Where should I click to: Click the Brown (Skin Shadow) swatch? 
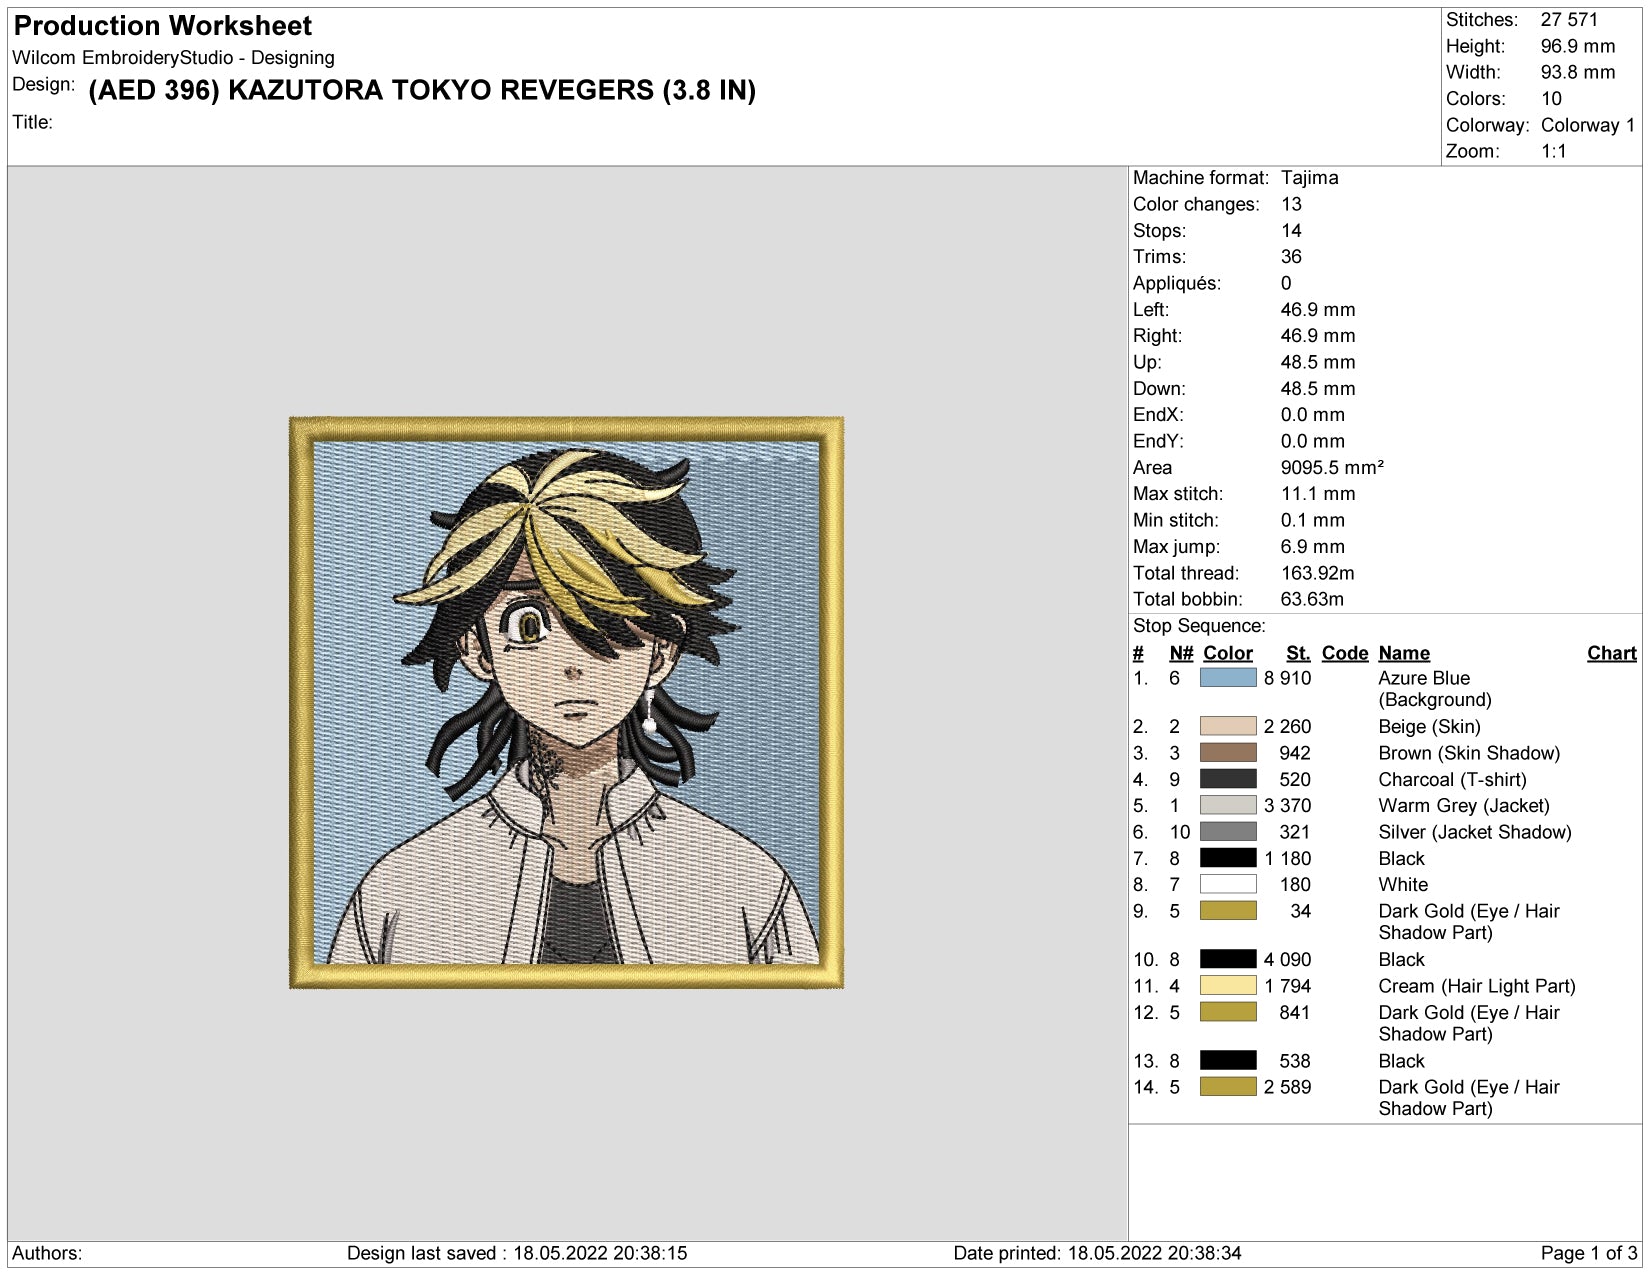click(x=1228, y=753)
